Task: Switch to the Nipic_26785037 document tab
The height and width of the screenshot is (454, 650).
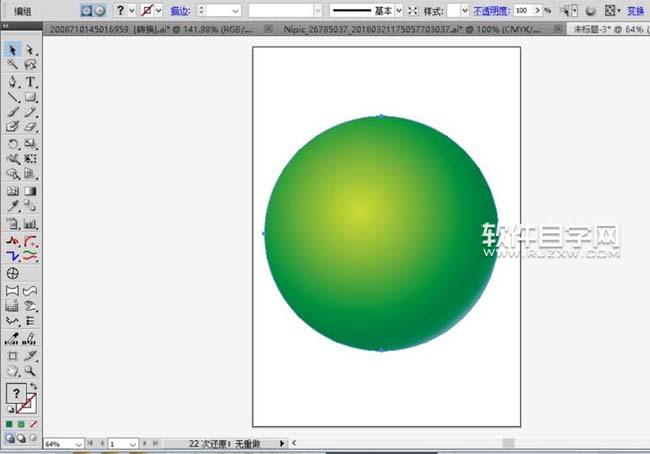Action: click(x=412, y=29)
